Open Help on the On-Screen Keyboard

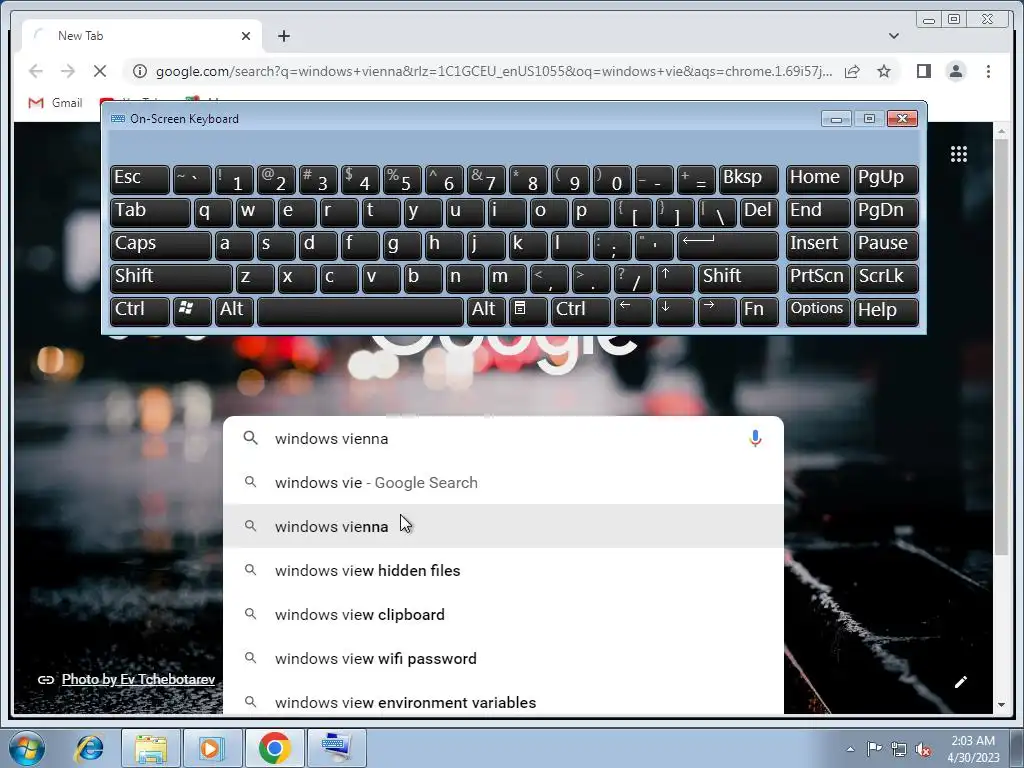coord(886,311)
